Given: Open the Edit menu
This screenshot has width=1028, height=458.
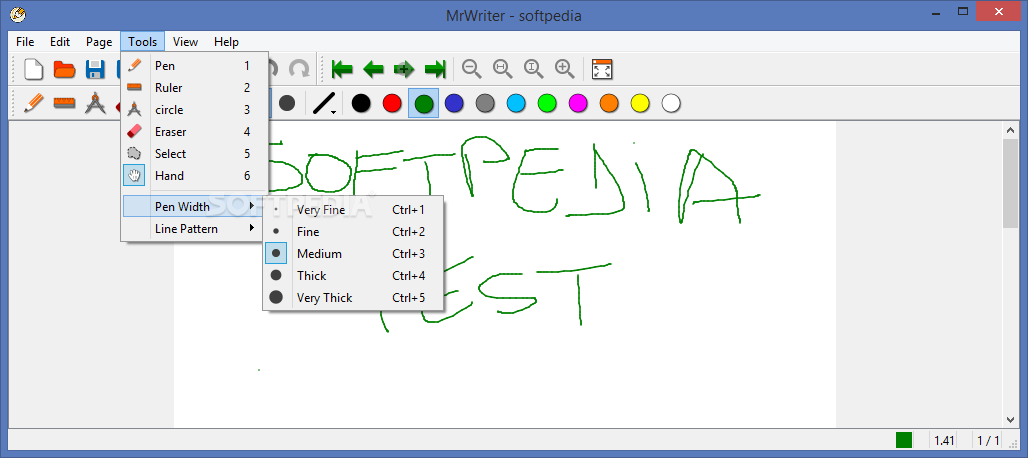Looking at the screenshot, I should click(60, 41).
